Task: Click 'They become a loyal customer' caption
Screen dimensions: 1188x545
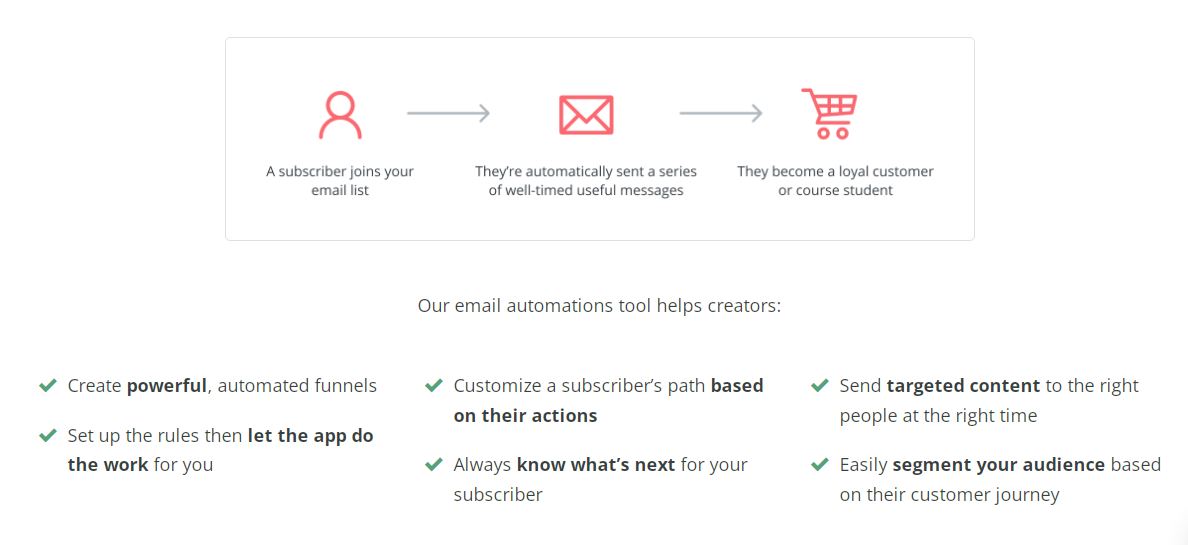Action: point(836,180)
